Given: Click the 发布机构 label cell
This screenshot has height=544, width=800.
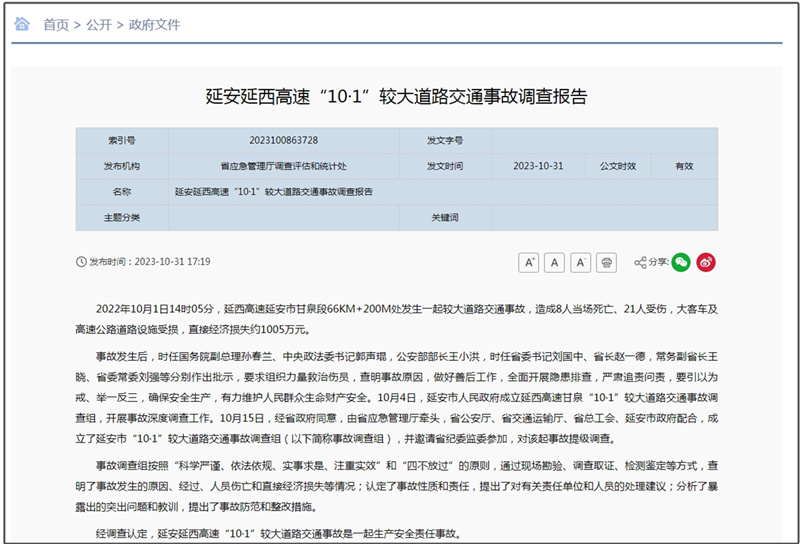Looking at the screenshot, I should point(122,166).
